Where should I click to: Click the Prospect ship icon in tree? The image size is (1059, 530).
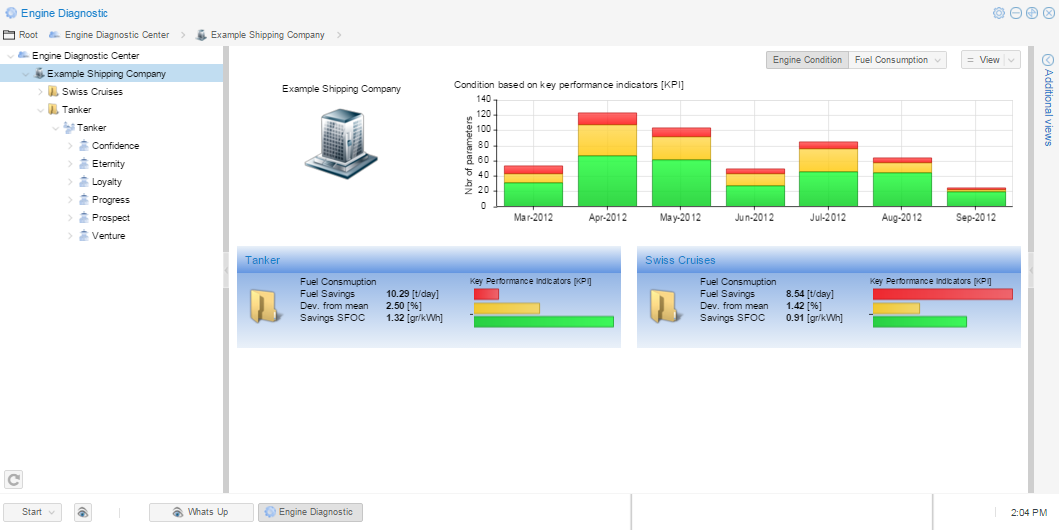point(84,217)
